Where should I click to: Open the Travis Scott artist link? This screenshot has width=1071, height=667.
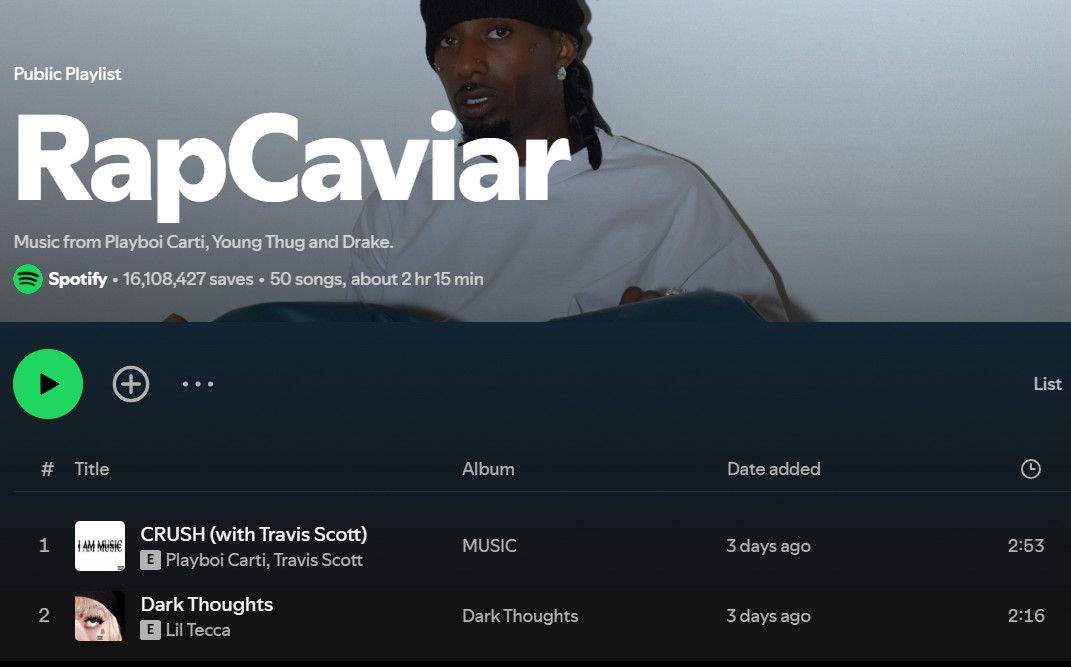click(x=318, y=560)
